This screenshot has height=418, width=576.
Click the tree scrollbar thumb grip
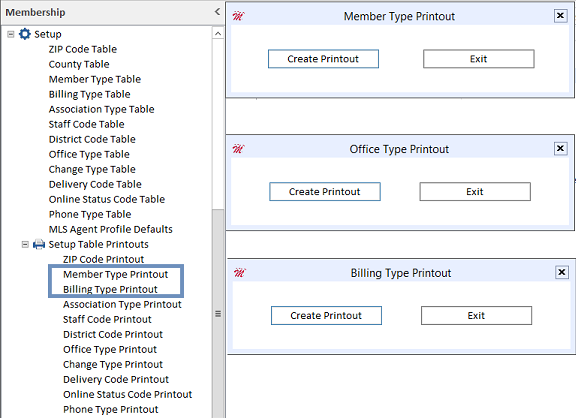point(218,314)
